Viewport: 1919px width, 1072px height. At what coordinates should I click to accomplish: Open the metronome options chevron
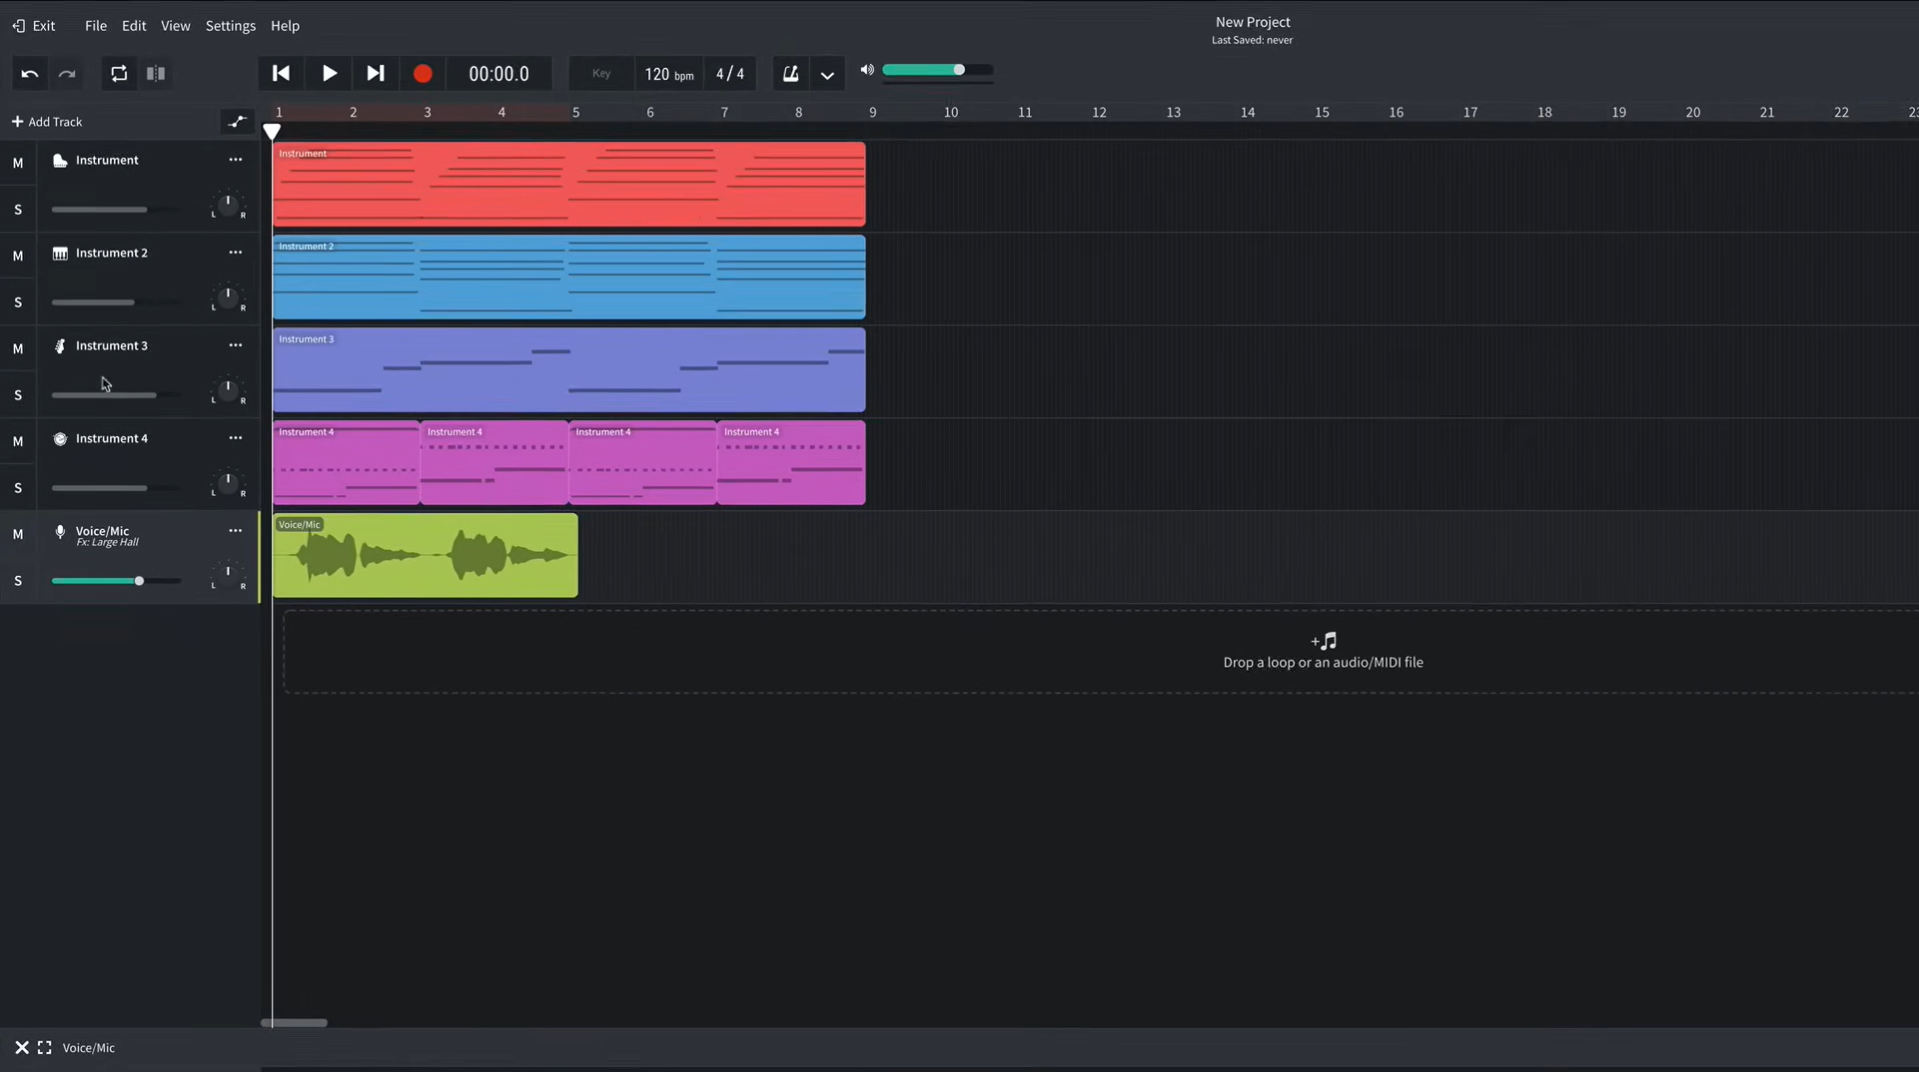coord(827,74)
